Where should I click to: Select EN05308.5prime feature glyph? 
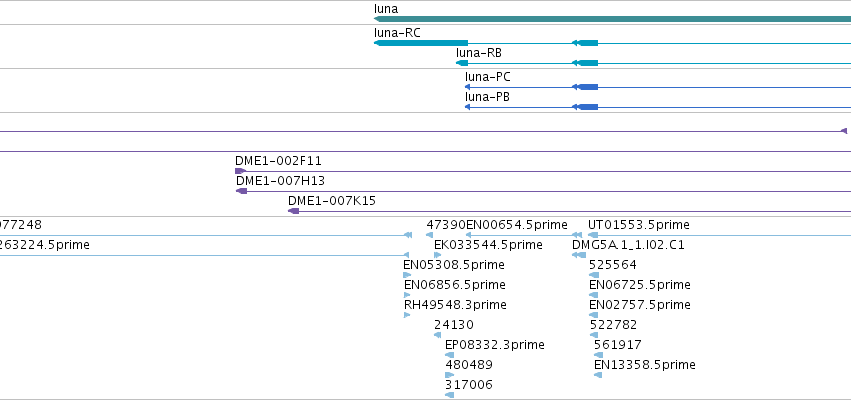[407, 275]
